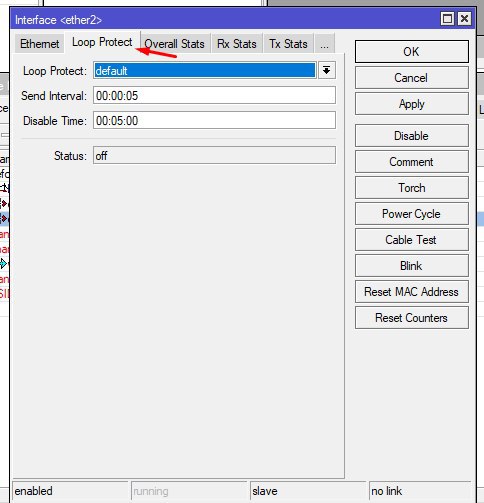Launch the Torch tool
The height and width of the screenshot is (503, 484).
click(x=412, y=188)
